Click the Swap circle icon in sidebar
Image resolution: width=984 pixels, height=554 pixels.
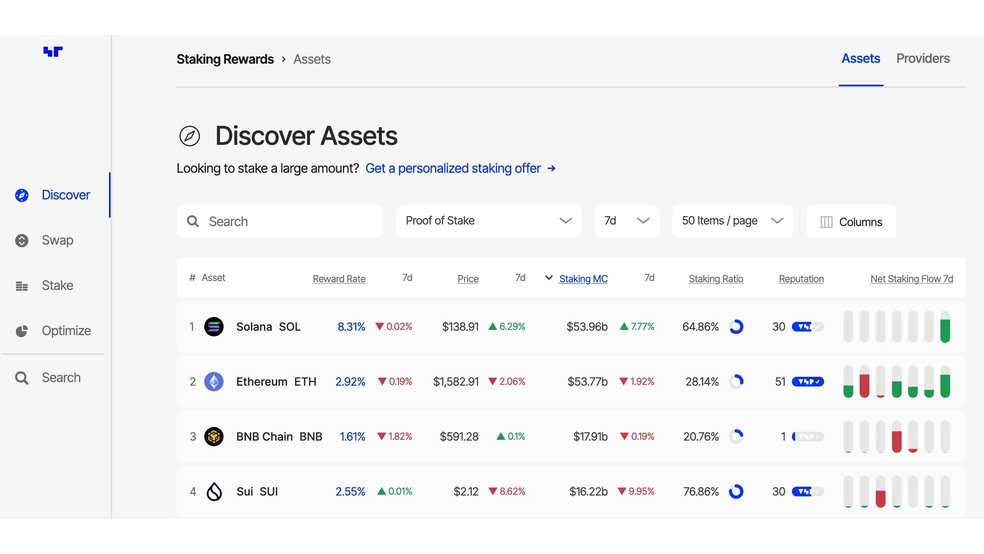(22, 240)
